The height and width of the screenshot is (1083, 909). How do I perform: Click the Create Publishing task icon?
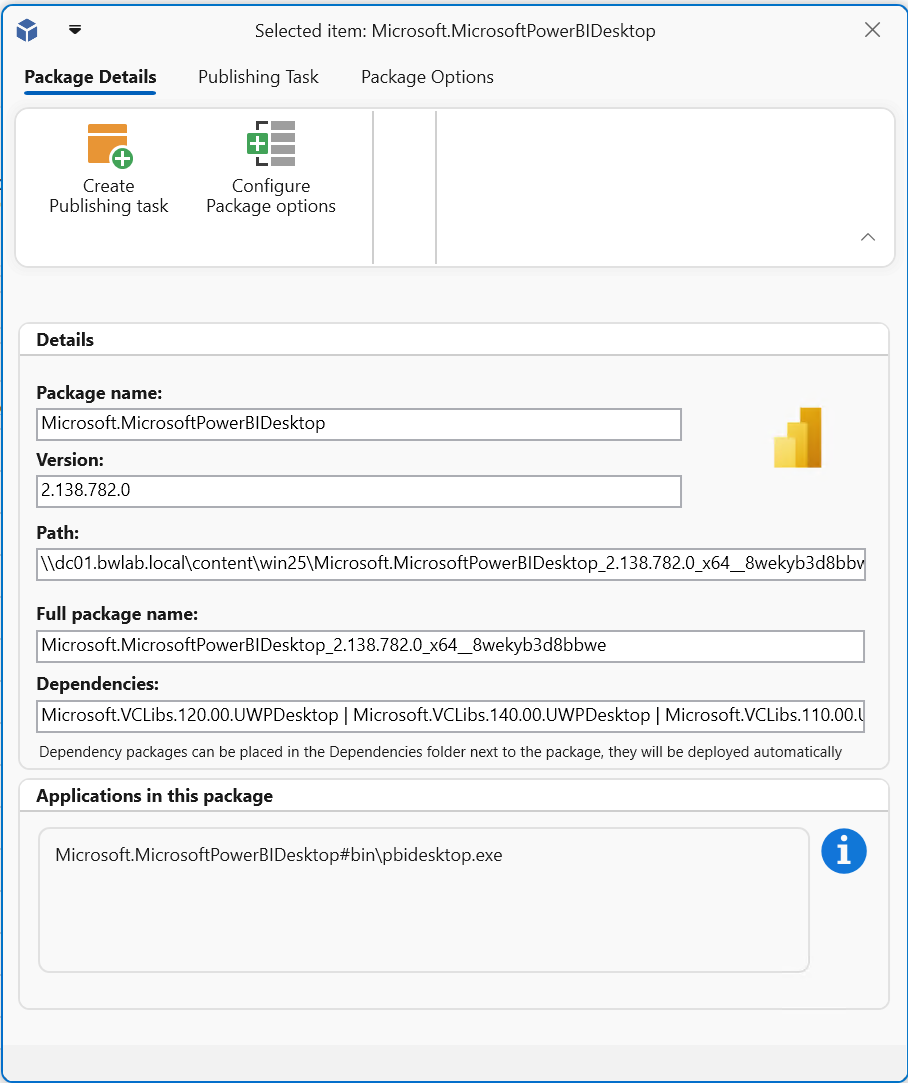(x=109, y=146)
